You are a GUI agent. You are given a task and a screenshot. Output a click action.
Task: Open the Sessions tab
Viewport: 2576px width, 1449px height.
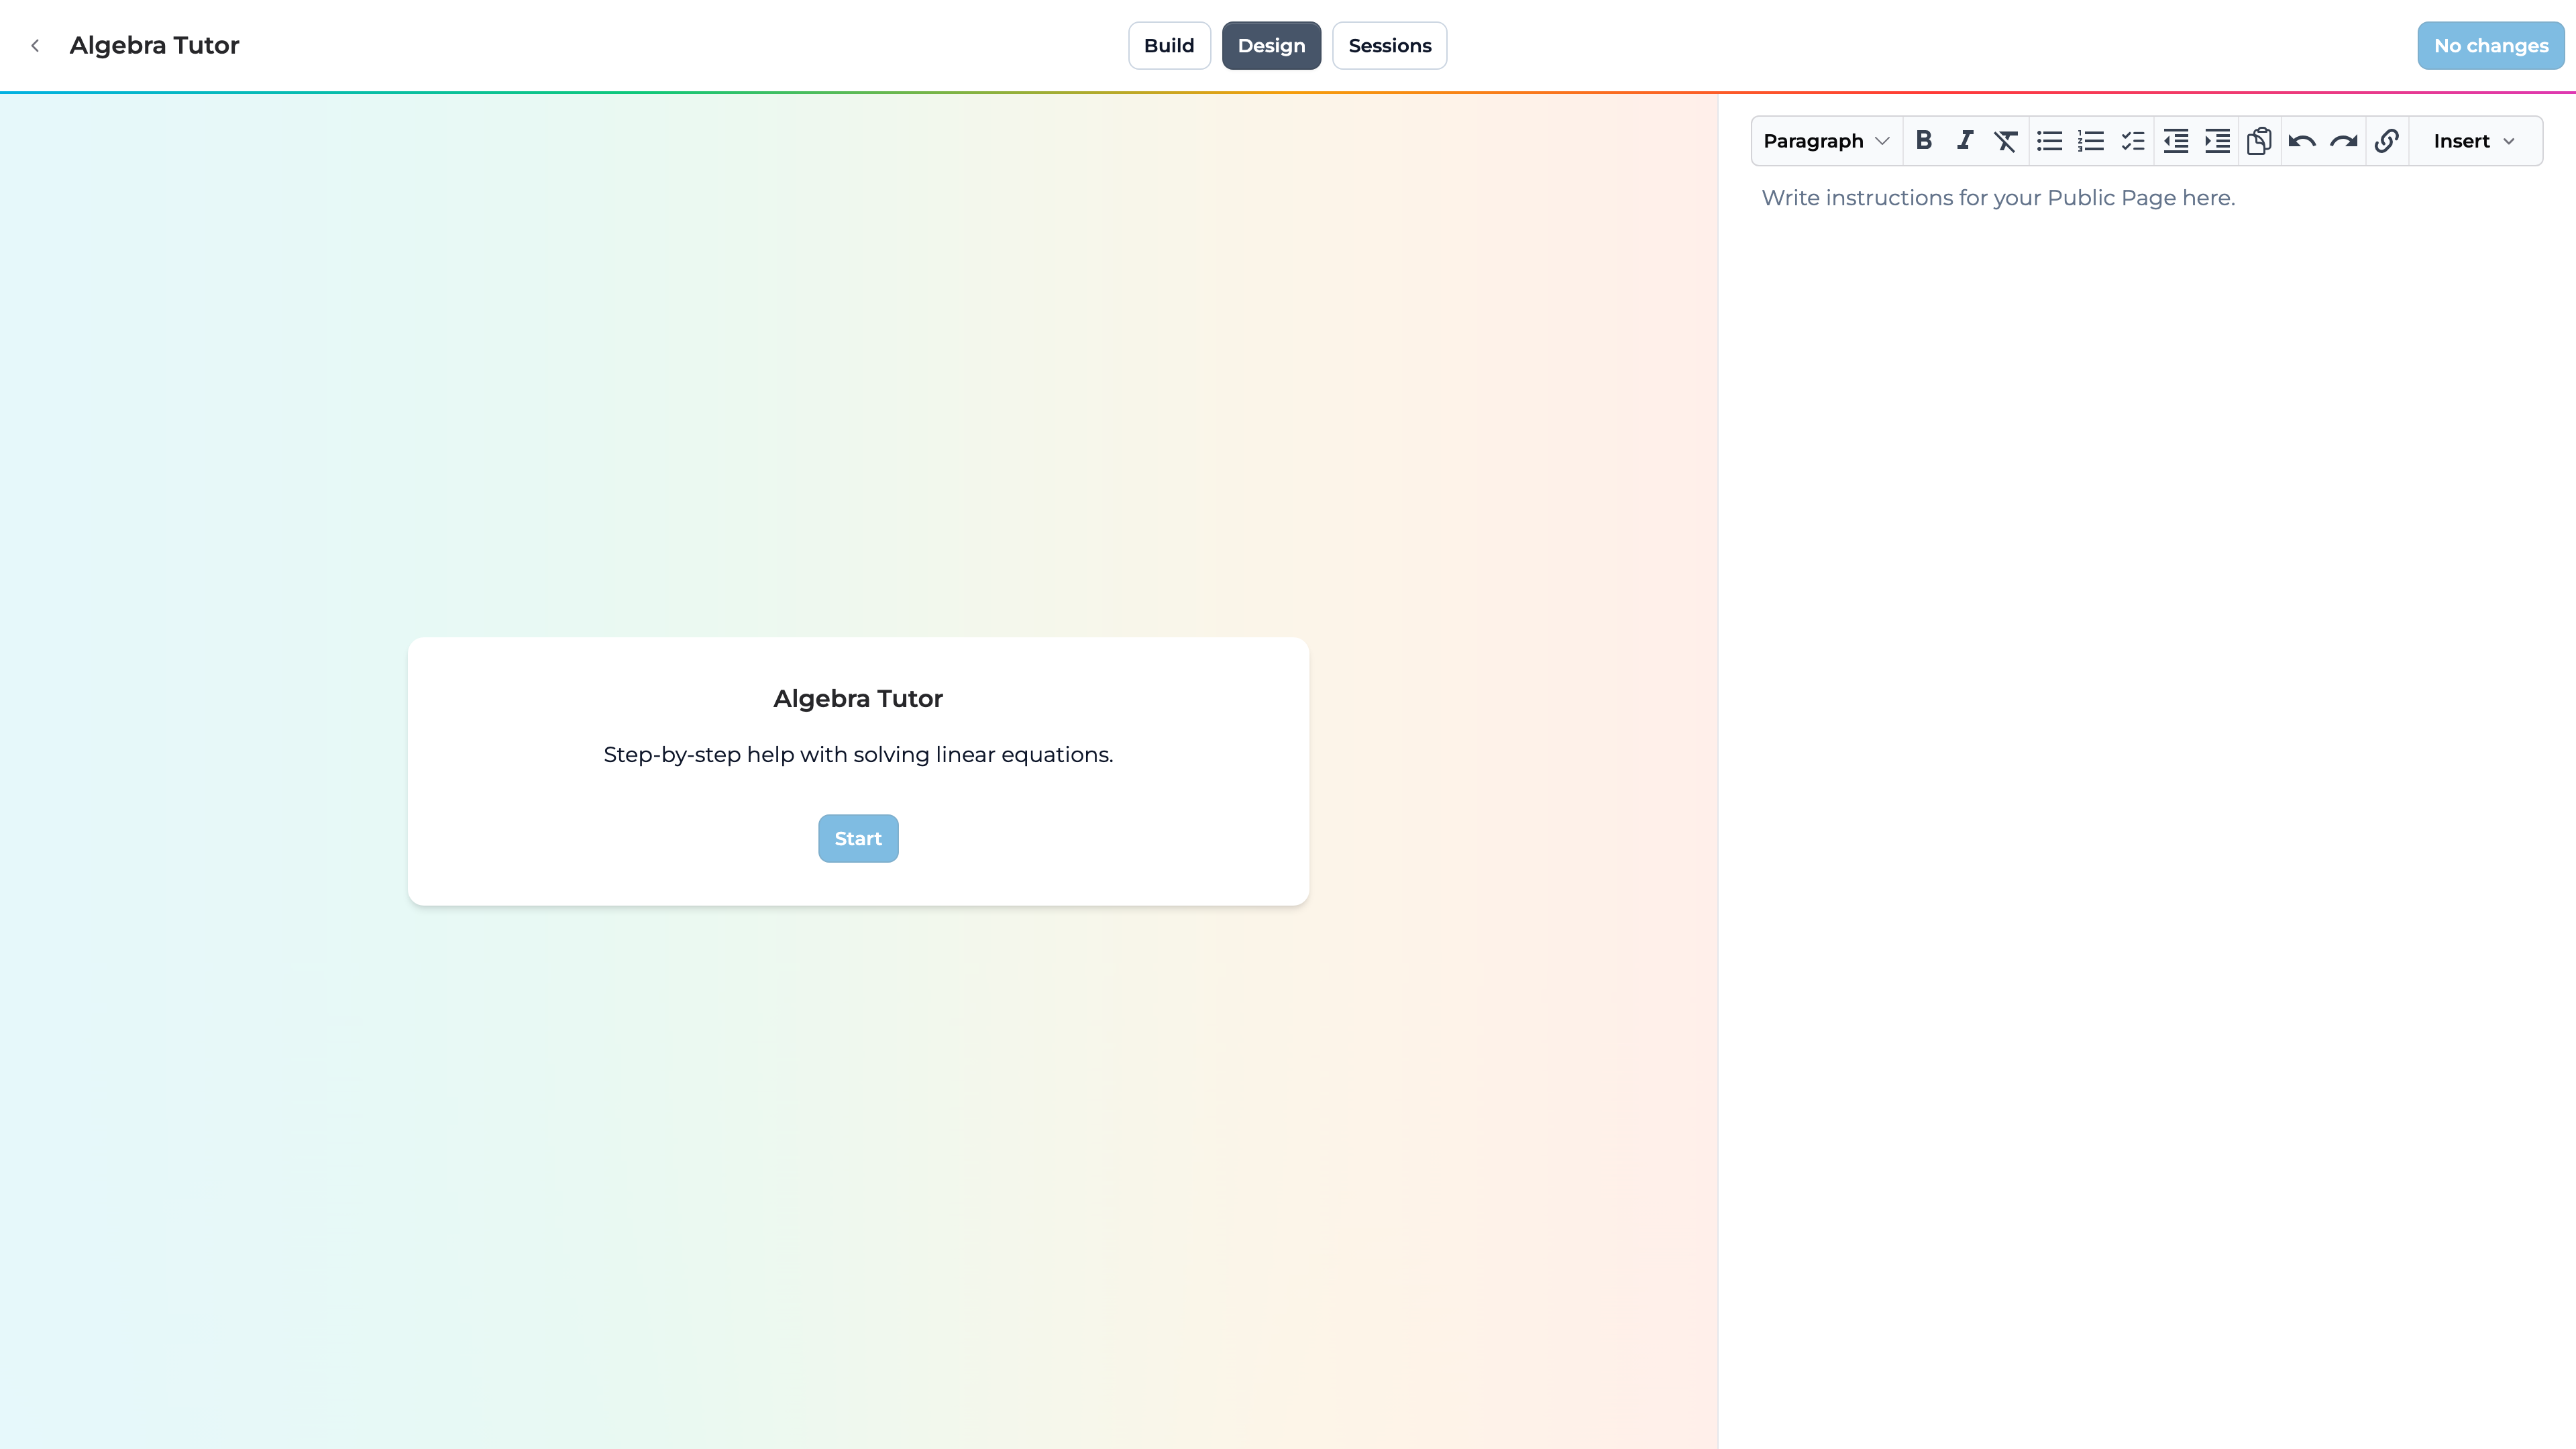click(x=1389, y=46)
